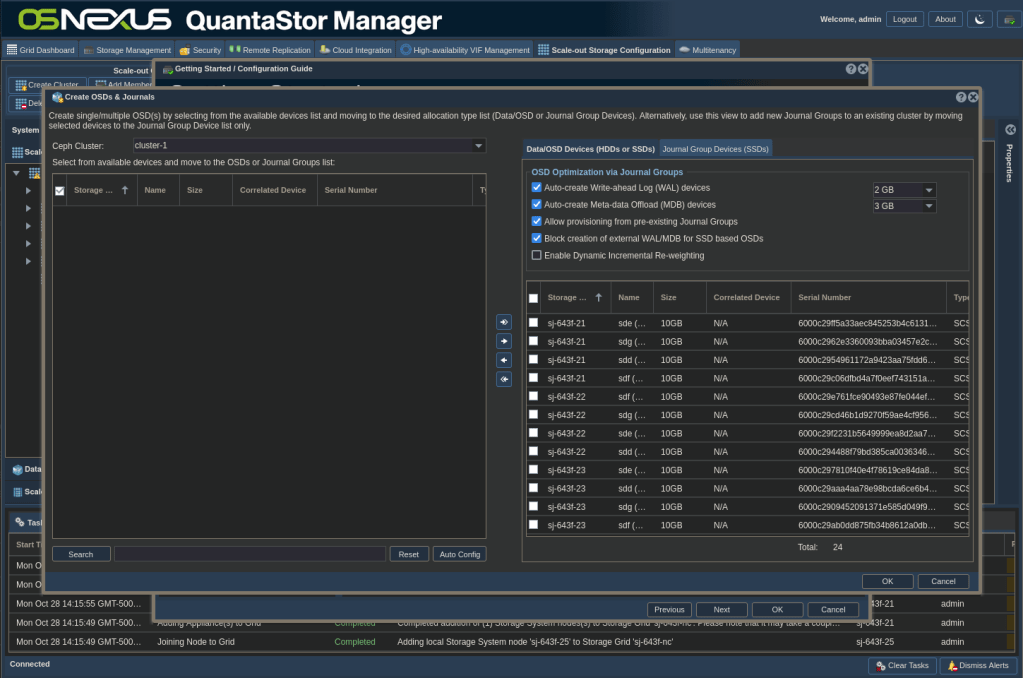The height and width of the screenshot is (678, 1023).
Task: Open the Remote Replication tab
Action: click(x=270, y=50)
